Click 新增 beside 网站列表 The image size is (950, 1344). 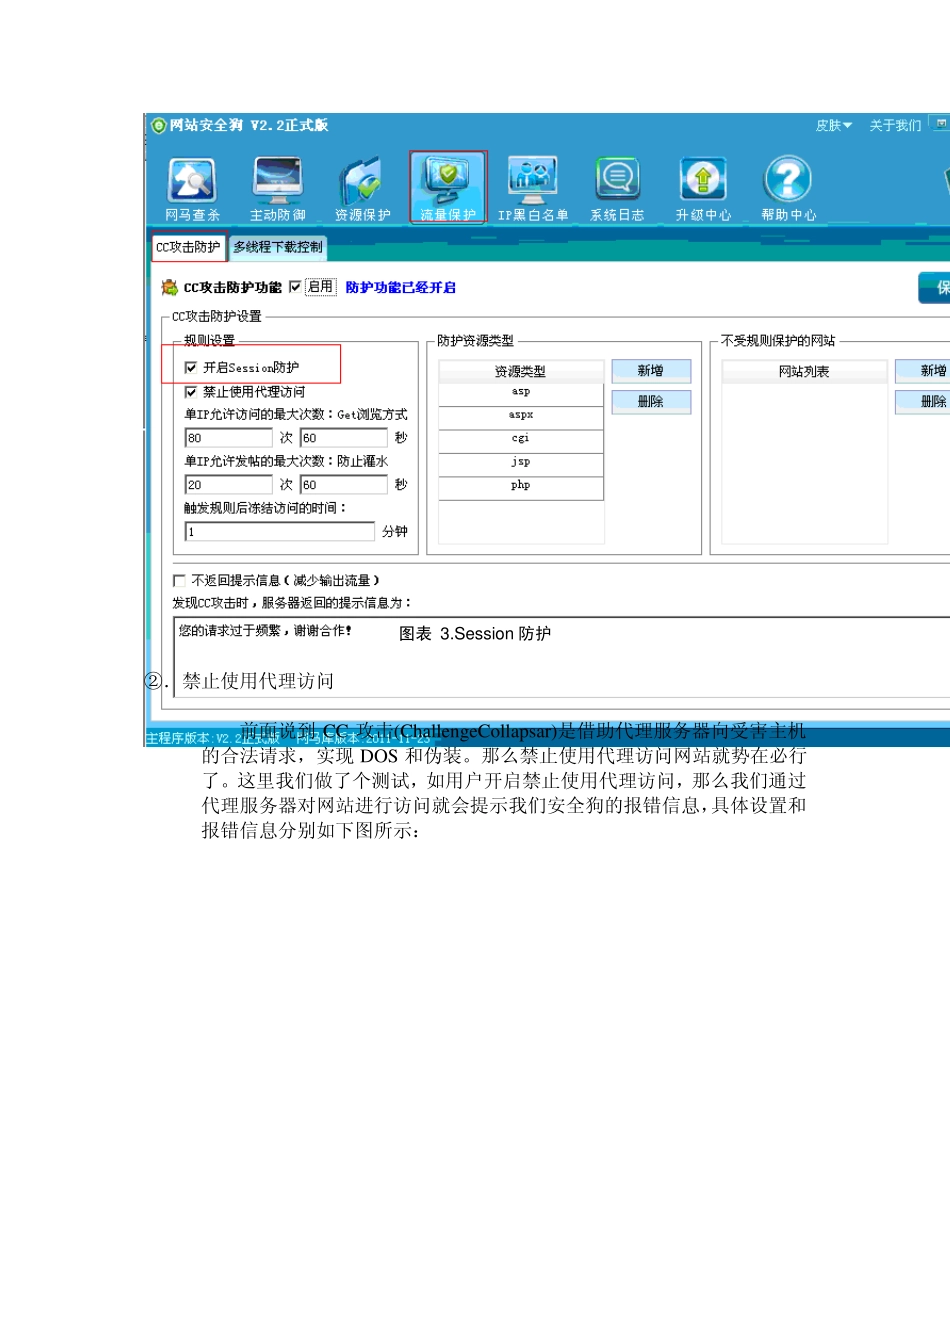[x=922, y=371]
